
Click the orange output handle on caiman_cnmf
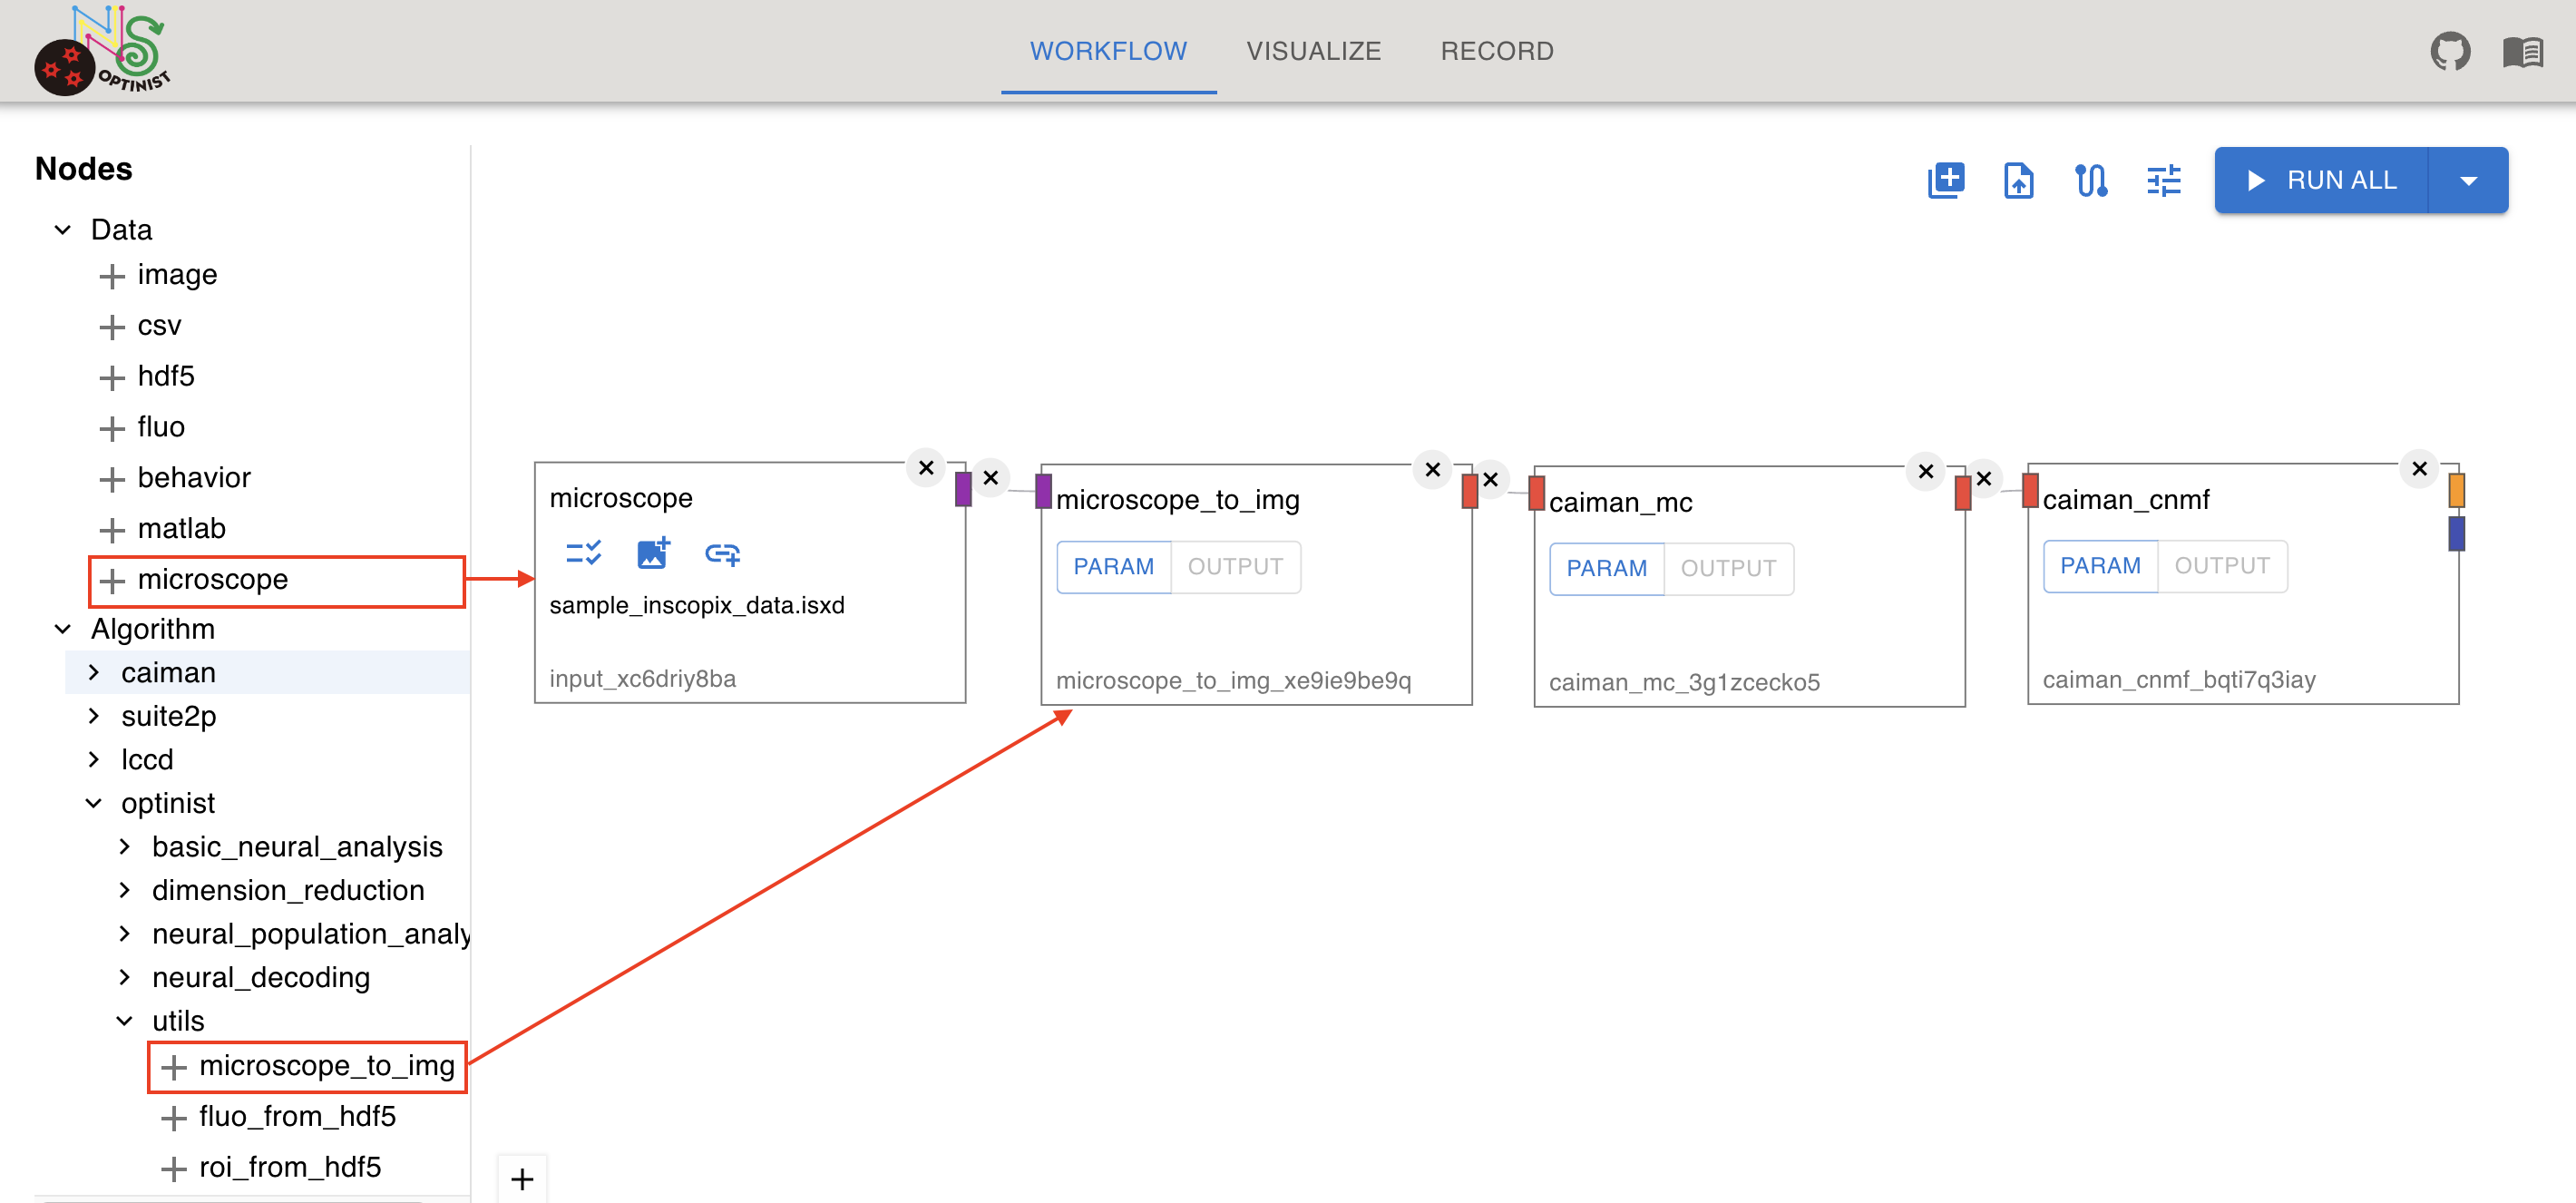pyautogui.click(x=2455, y=491)
